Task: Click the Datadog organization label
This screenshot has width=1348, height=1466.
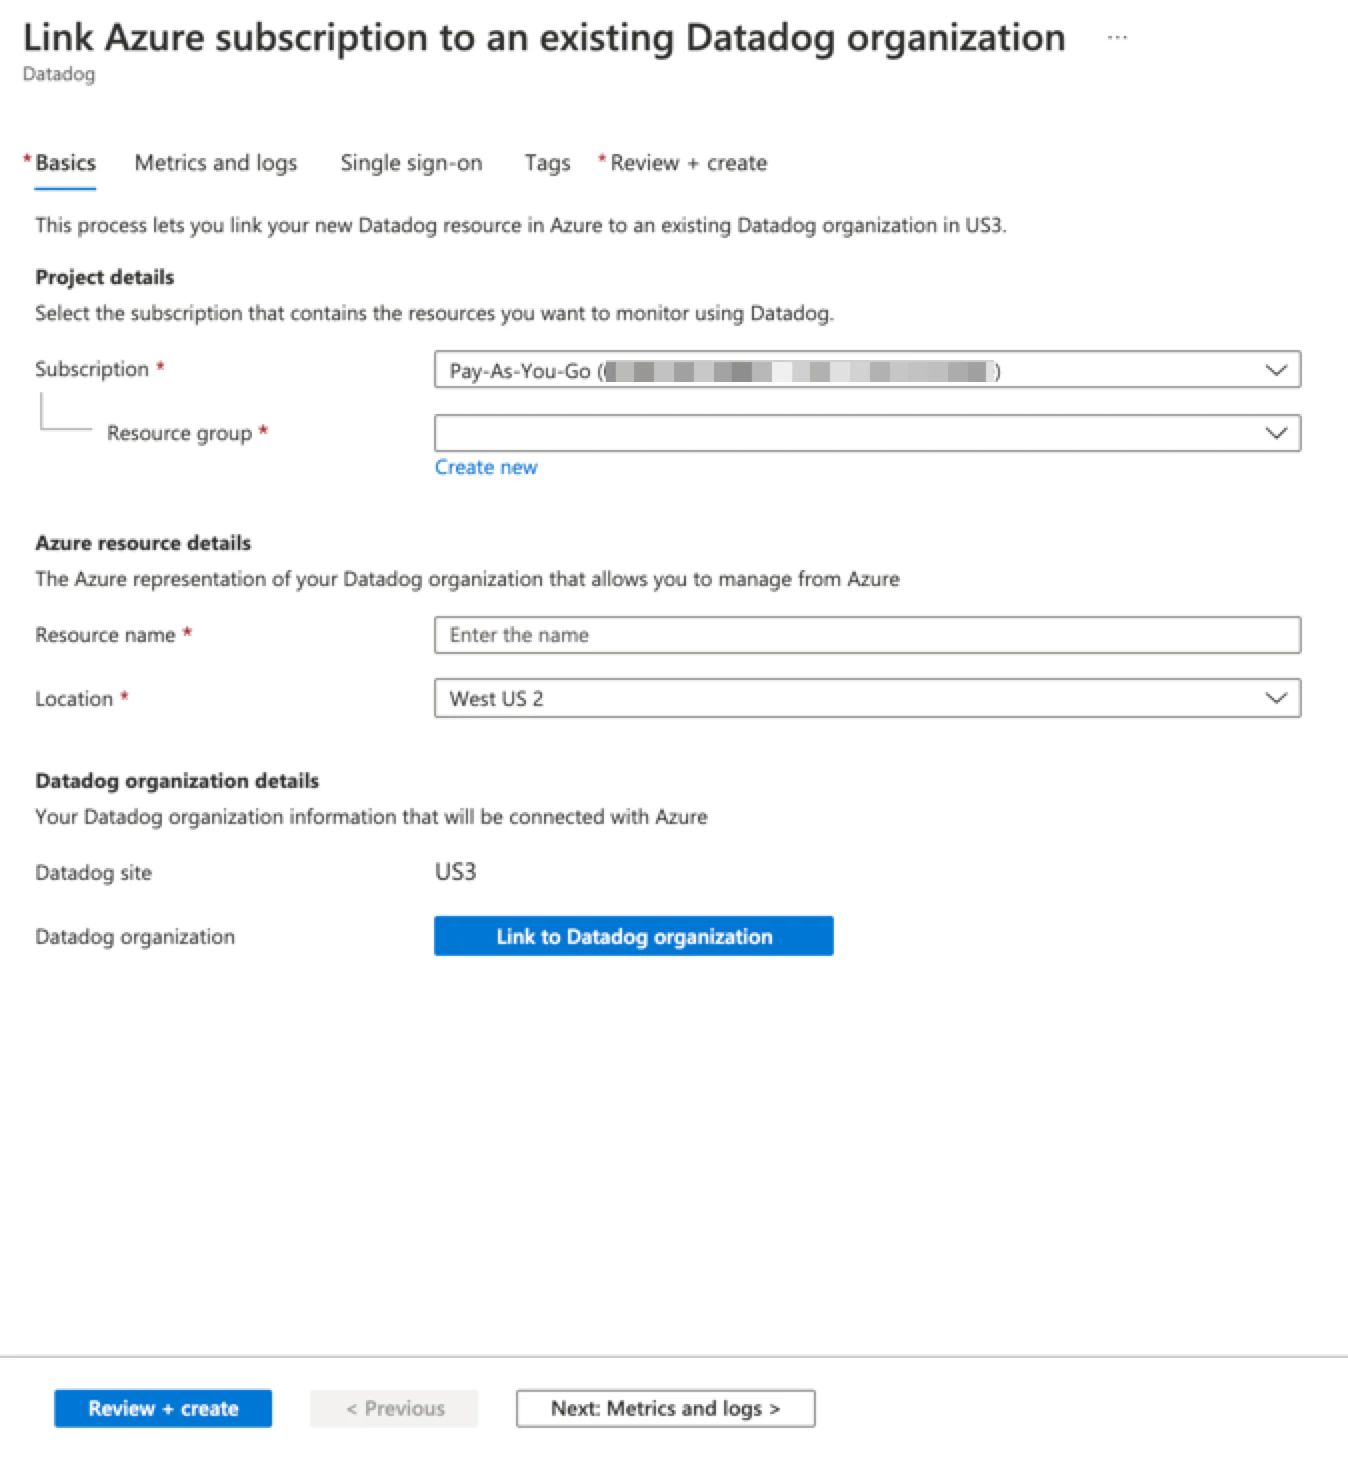Action: pyautogui.click(x=135, y=937)
